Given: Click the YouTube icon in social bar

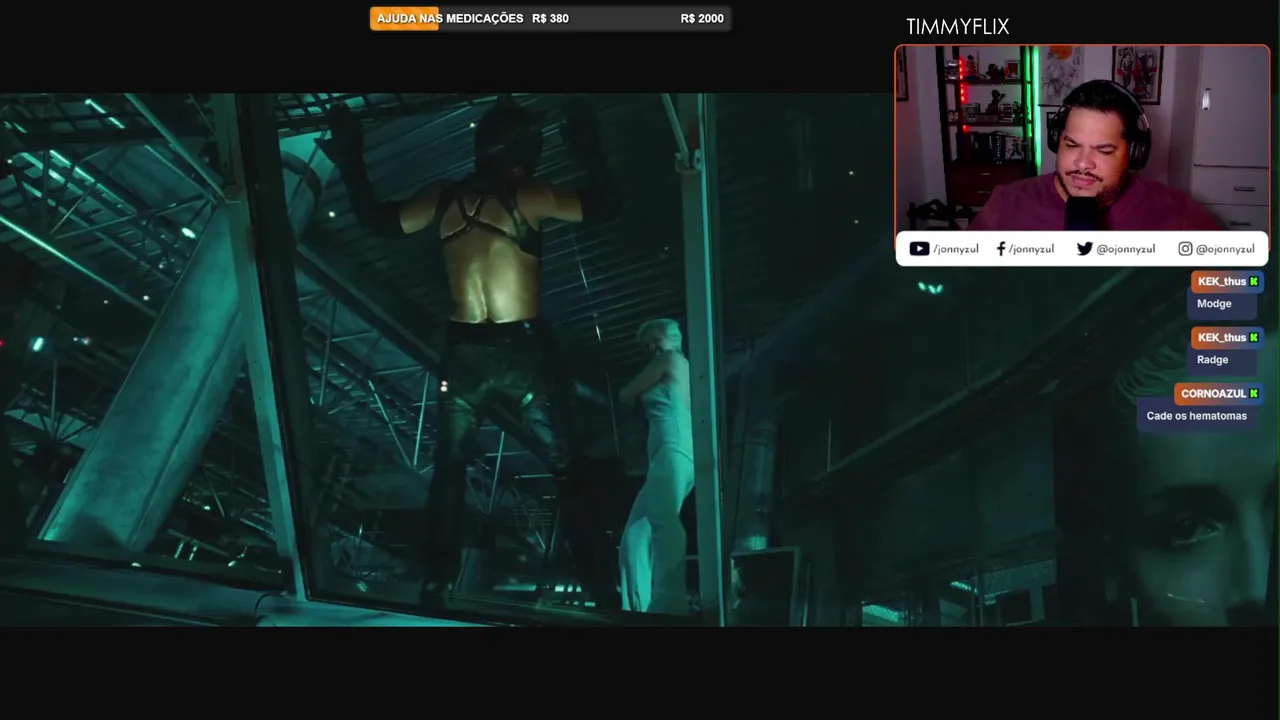Looking at the screenshot, I should coord(919,249).
